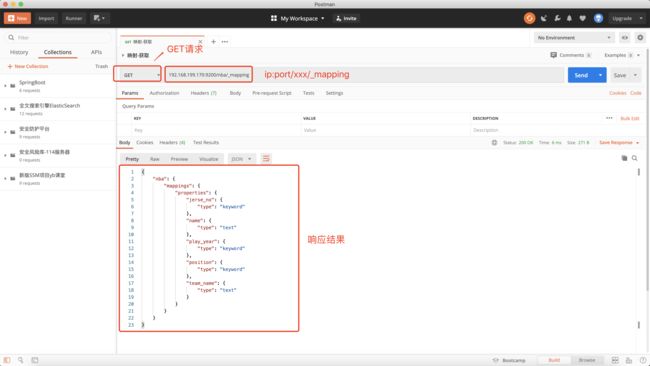650x366 pixels.
Task: Switch to Browse mode
Action: (587, 360)
